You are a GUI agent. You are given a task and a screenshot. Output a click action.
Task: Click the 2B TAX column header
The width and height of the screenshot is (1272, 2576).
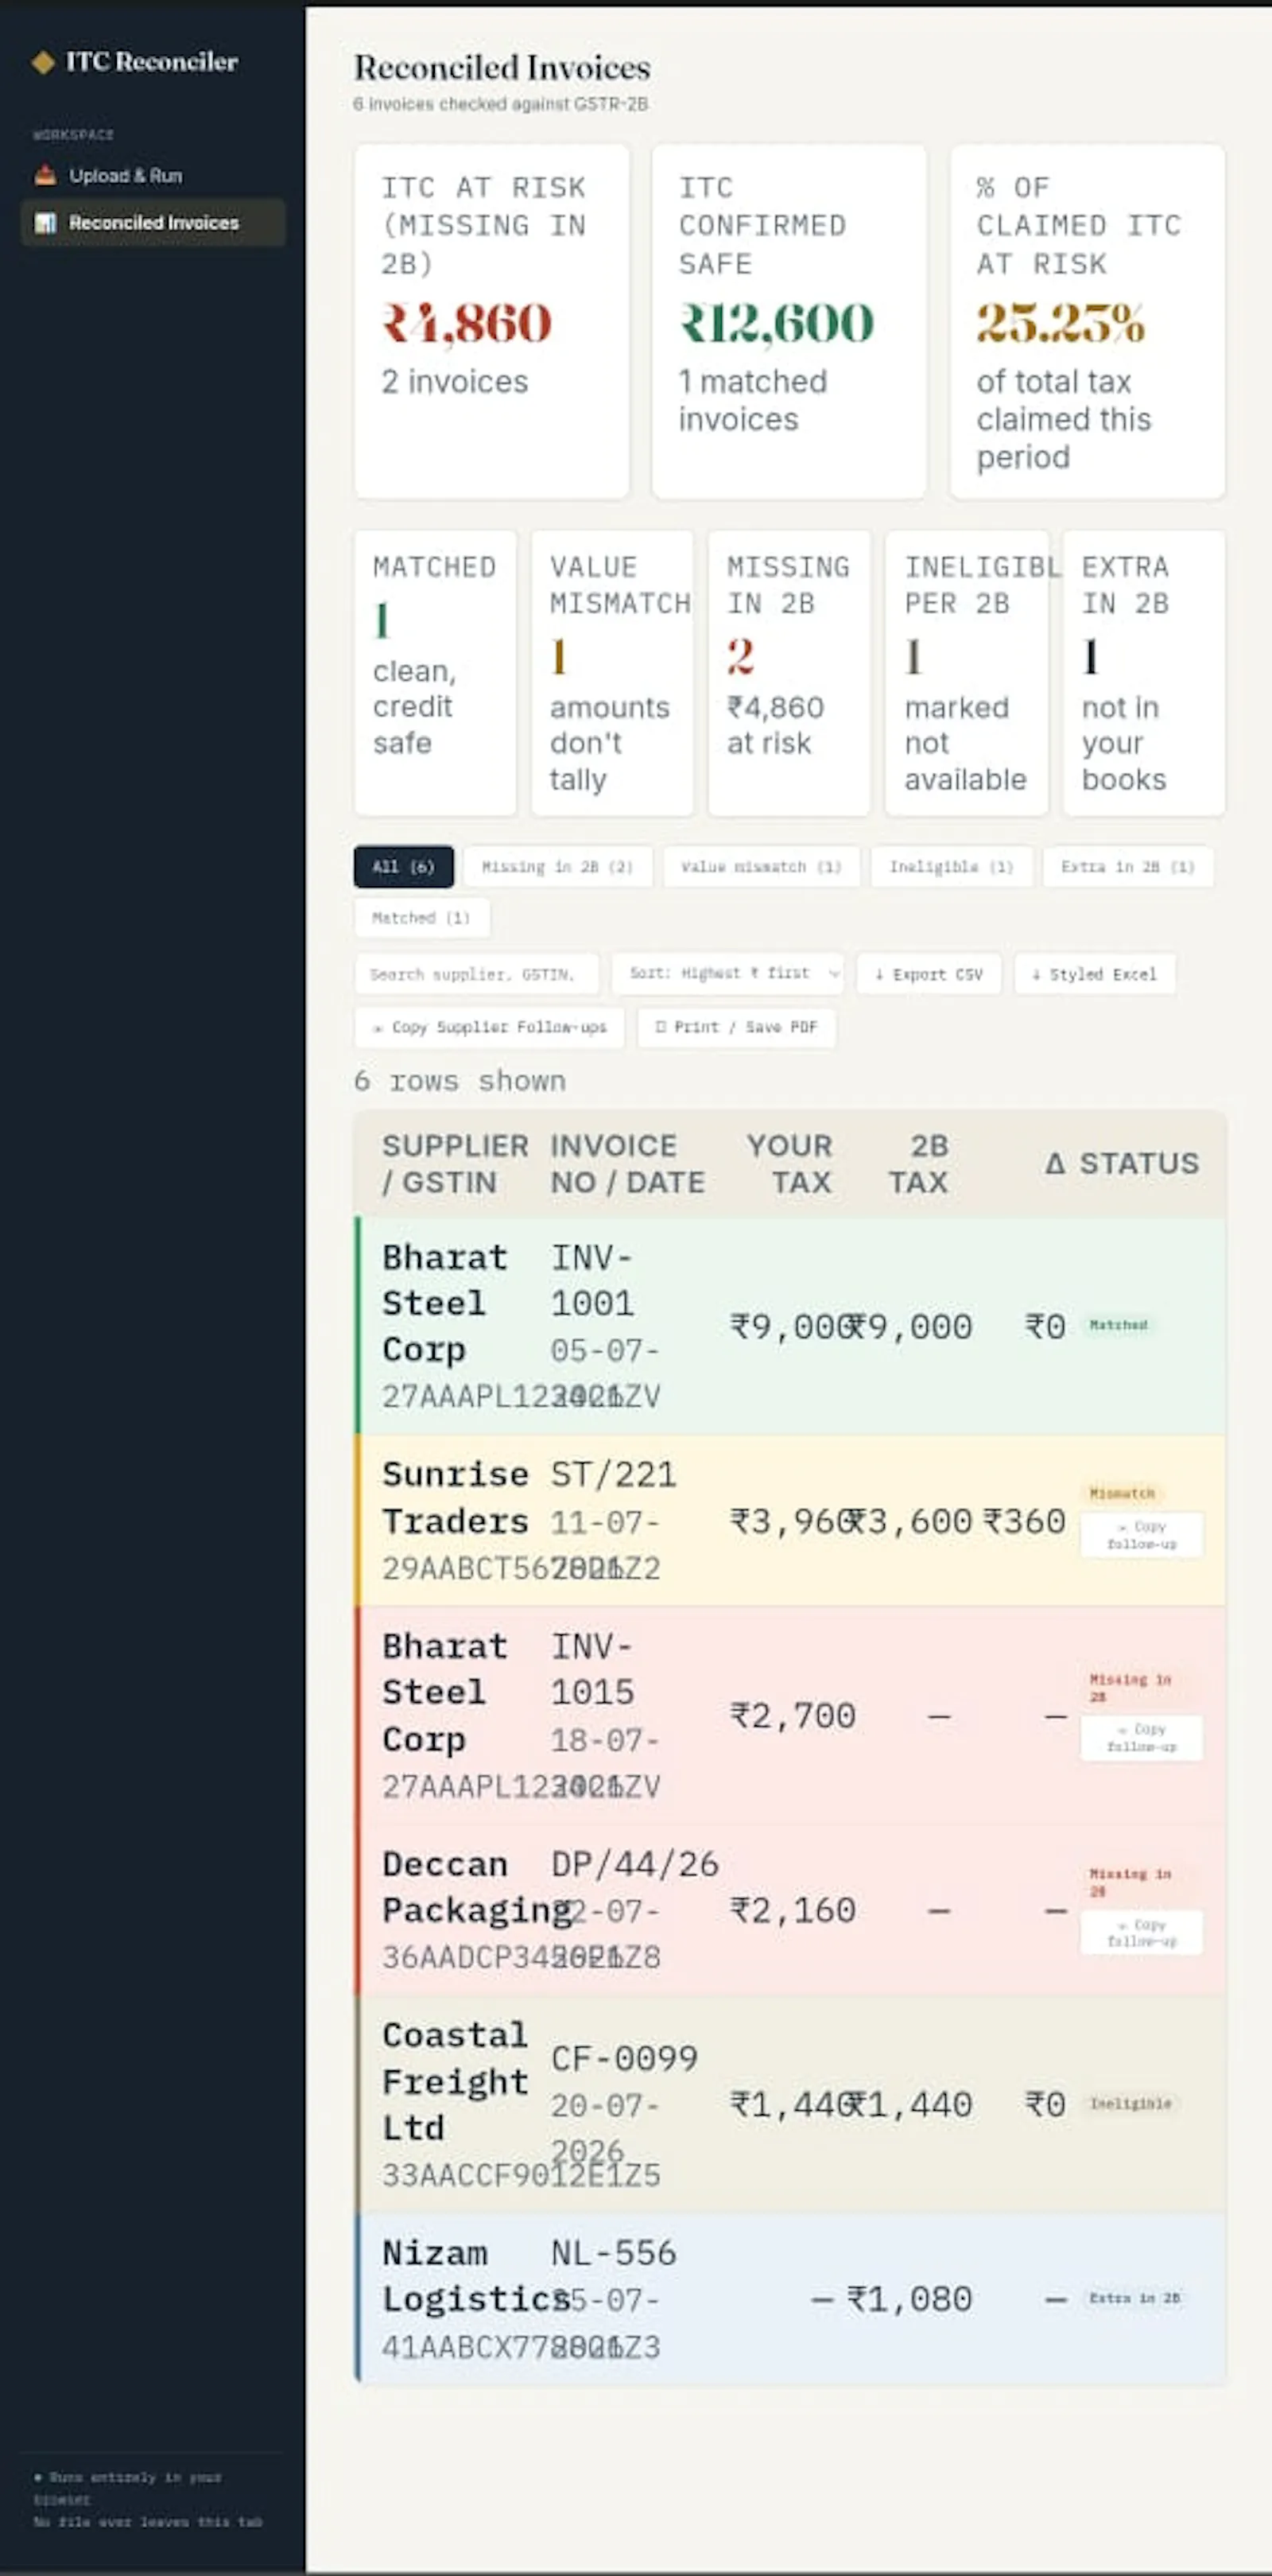coord(919,1163)
